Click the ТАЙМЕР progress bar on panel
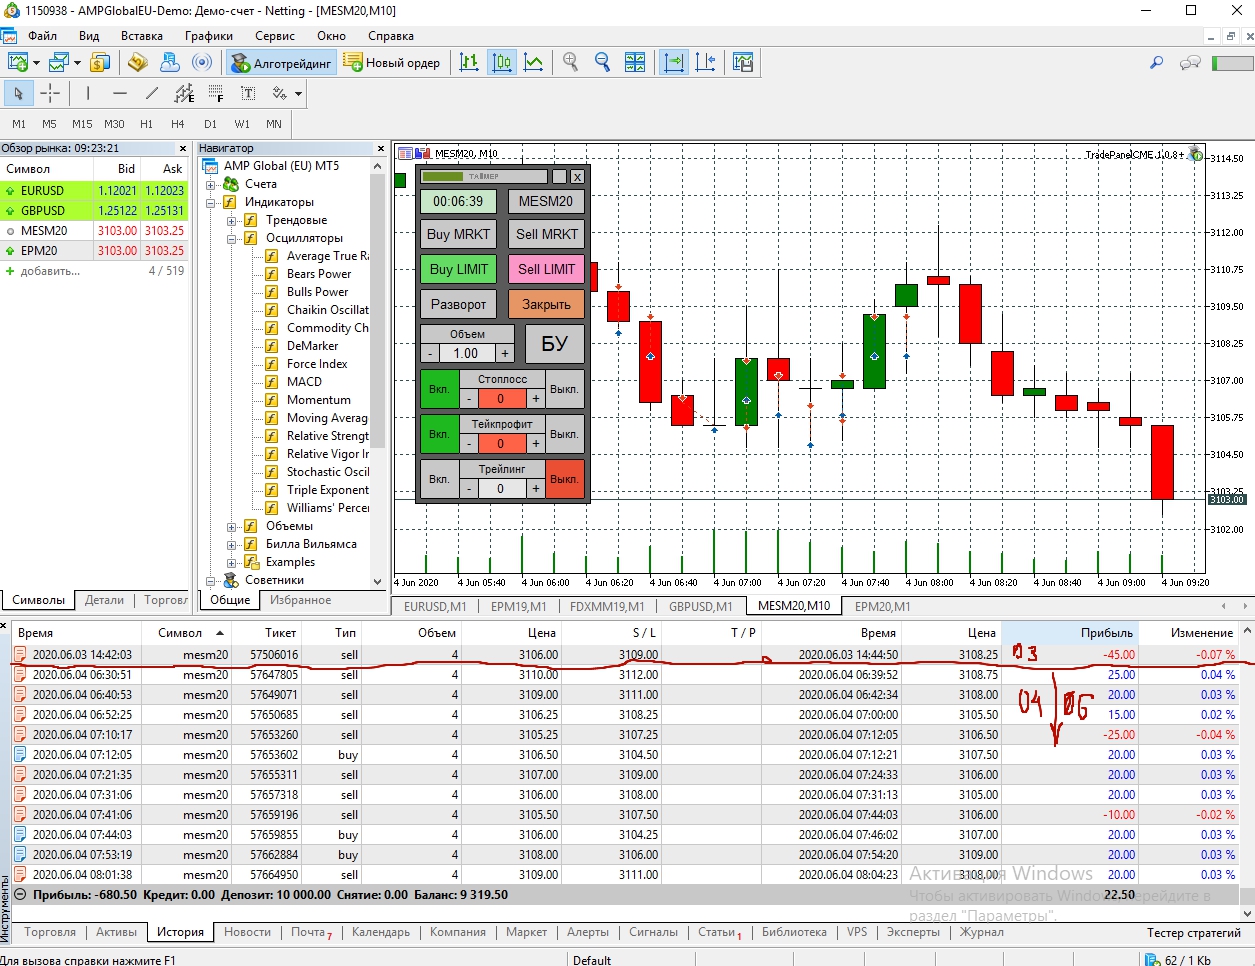This screenshot has width=1255, height=966. pos(484,177)
